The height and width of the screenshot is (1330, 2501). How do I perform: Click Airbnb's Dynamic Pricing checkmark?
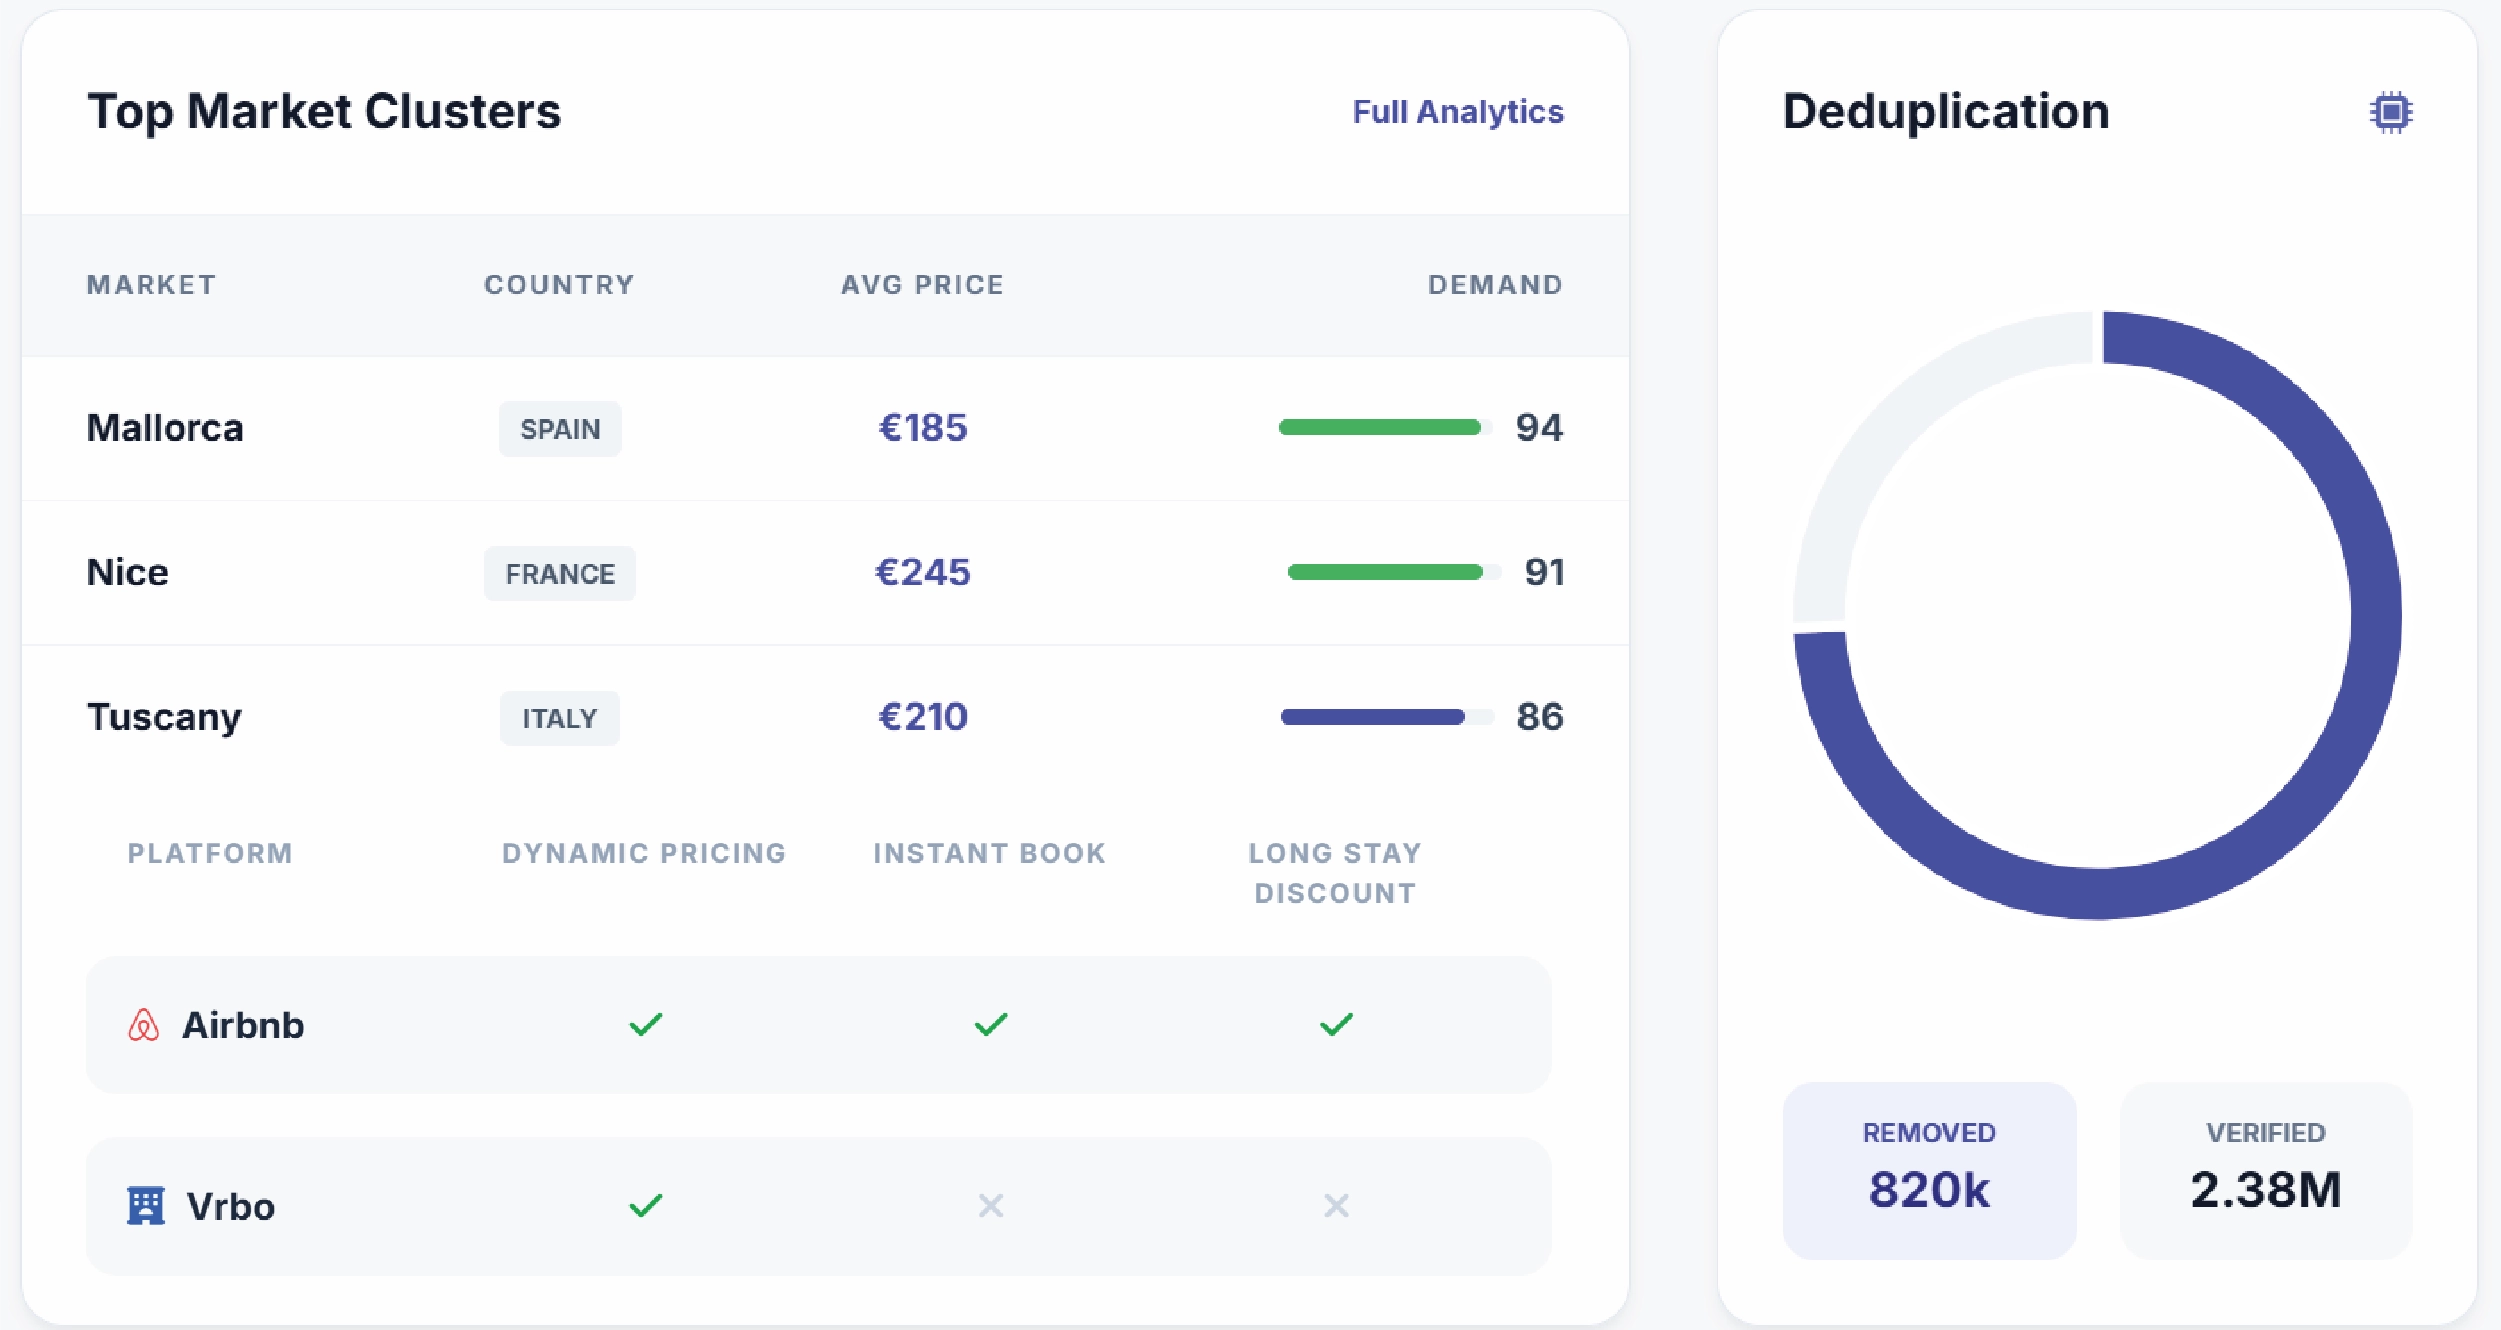(646, 1025)
